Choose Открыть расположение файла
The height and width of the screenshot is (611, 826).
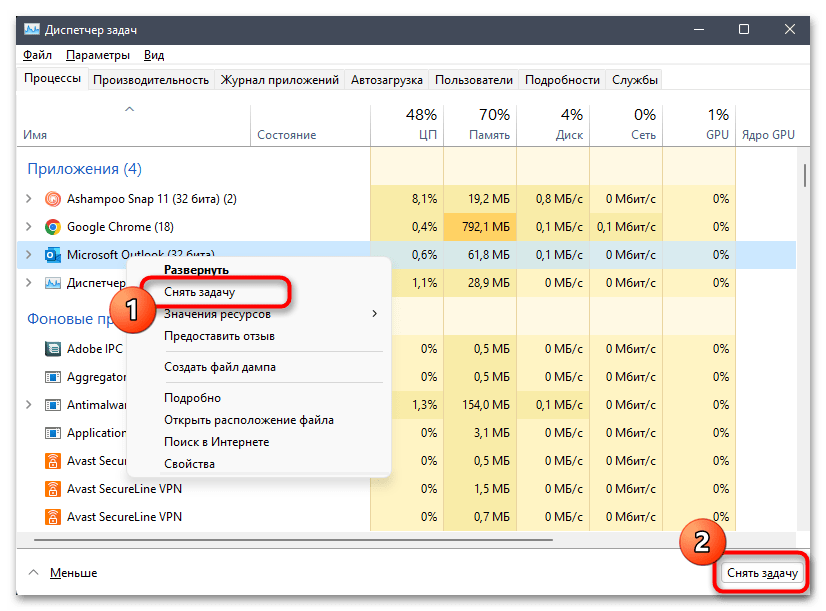pos(249,420)
